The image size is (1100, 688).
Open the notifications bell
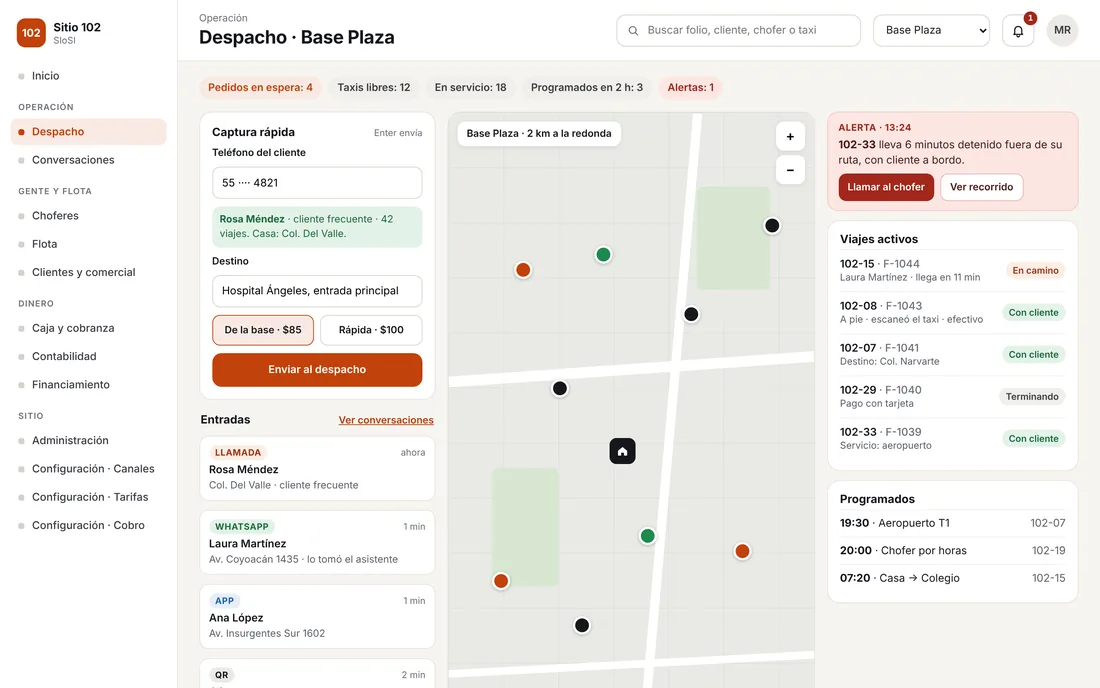(1018, 31)
